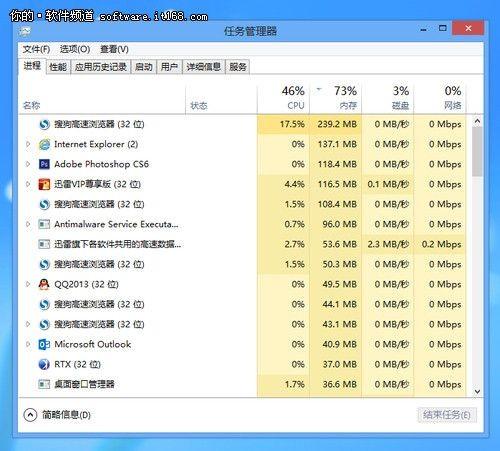Click the scrollbar up arrow
The image size is (500, 451).
(477, 121)
